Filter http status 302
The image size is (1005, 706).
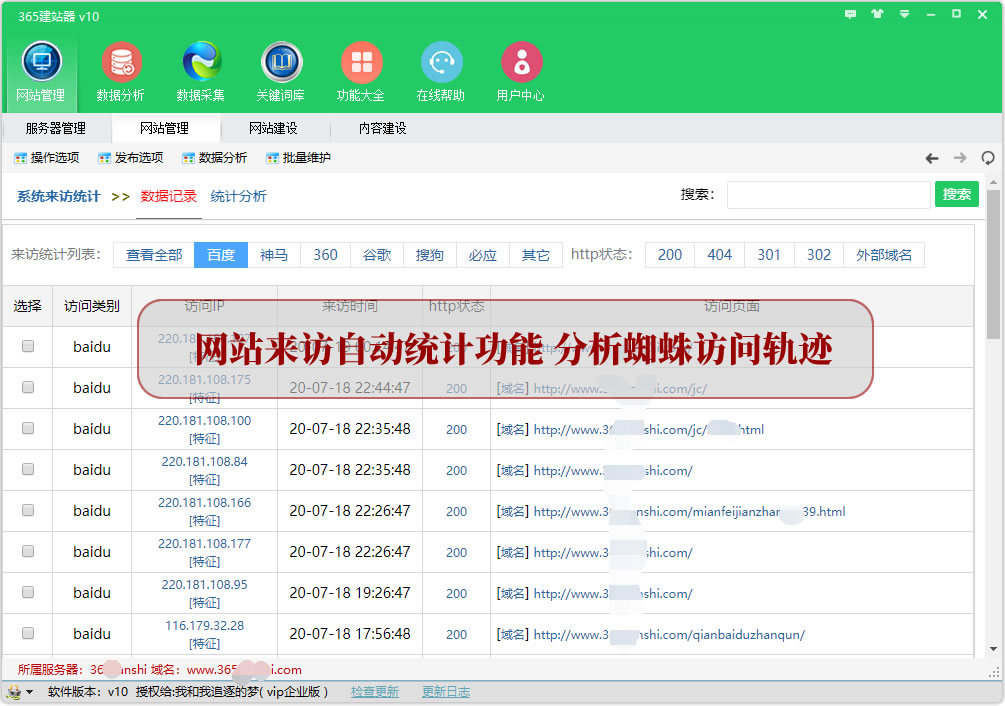tap(819, 255)
